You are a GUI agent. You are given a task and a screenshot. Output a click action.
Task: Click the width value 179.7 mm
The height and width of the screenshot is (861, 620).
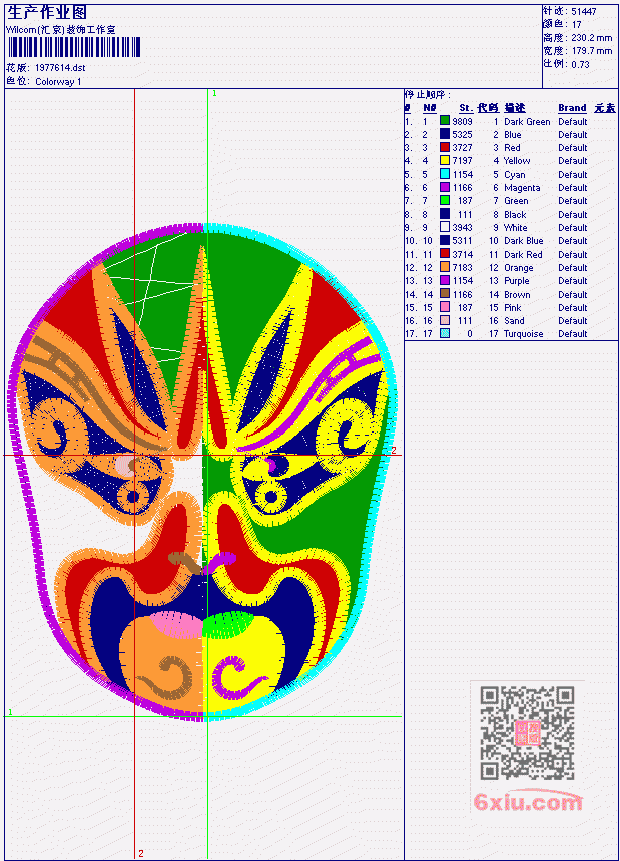(591, 51)
